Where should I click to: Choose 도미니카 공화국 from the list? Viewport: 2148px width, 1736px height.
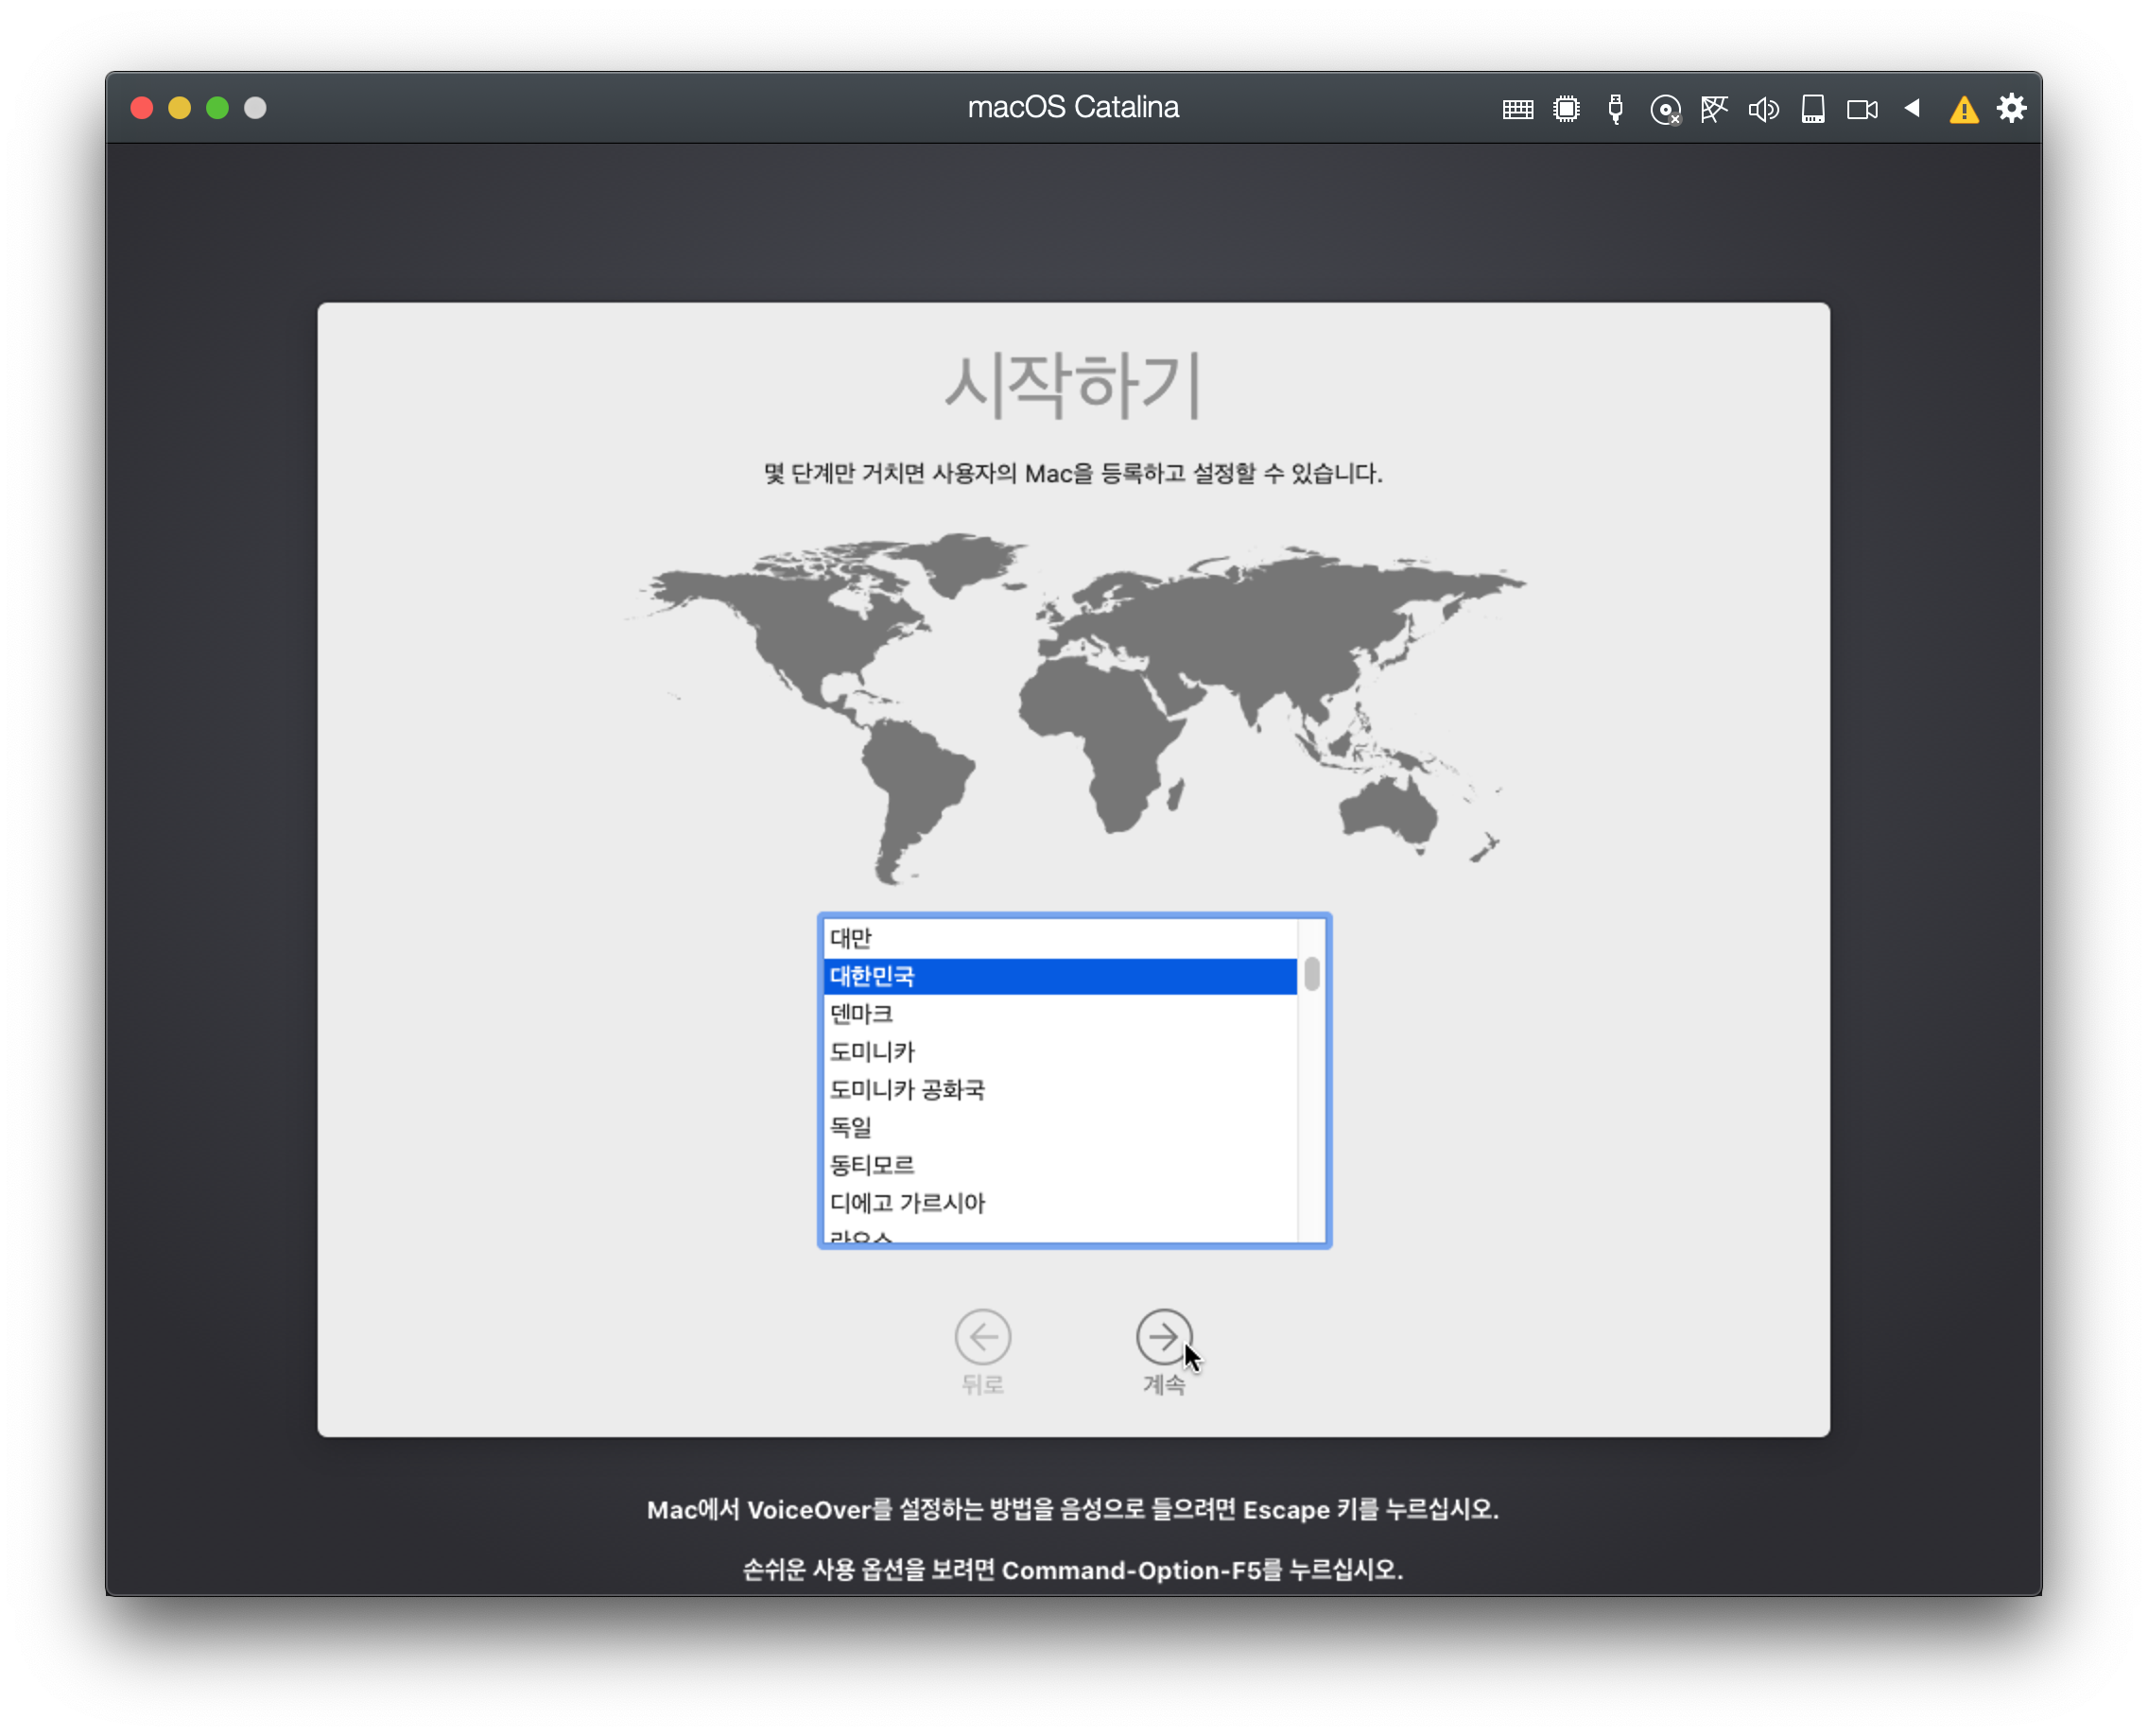[1060, 1090]
